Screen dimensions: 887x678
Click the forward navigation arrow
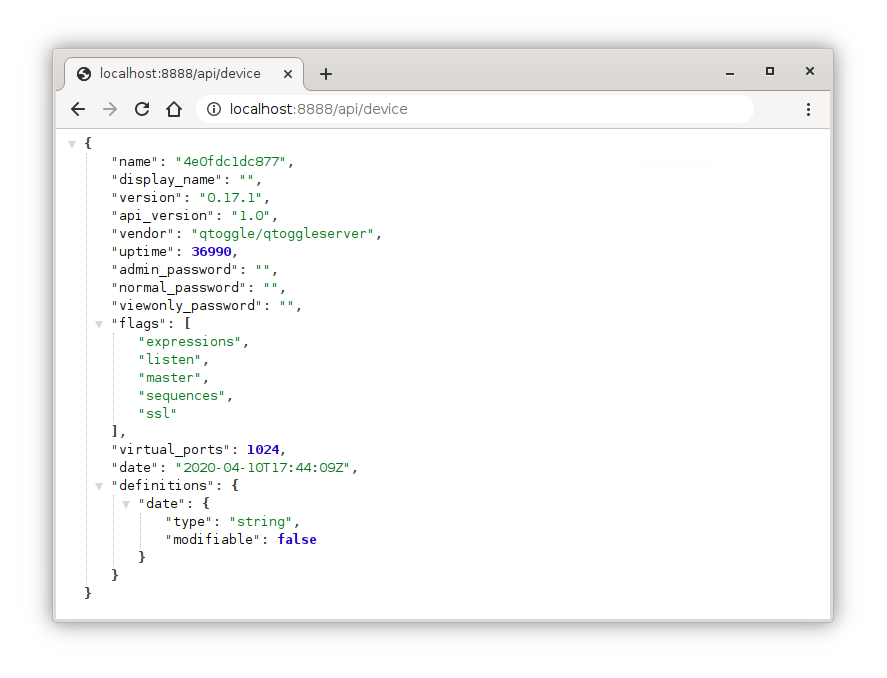pyautogui.click(x=110, y=109)
